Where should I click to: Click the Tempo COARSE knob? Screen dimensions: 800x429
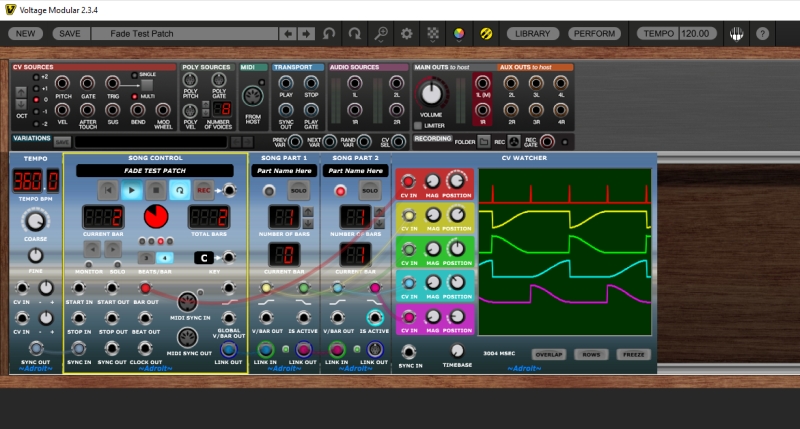point(35,221)
